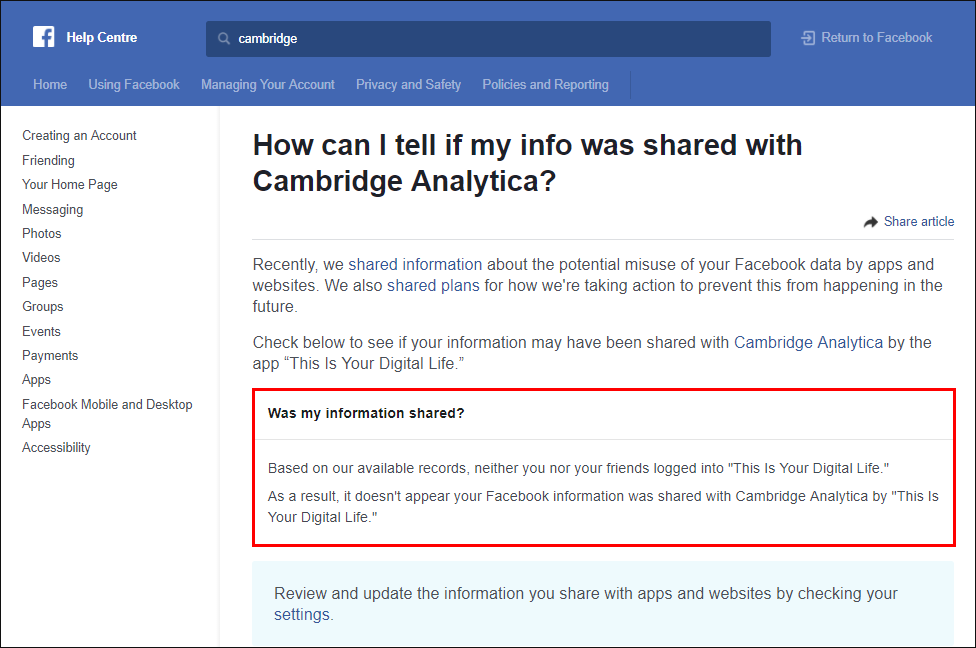Select Messaging in sidebar
Screen dimensions: 976x648
[x=53, y=210]
